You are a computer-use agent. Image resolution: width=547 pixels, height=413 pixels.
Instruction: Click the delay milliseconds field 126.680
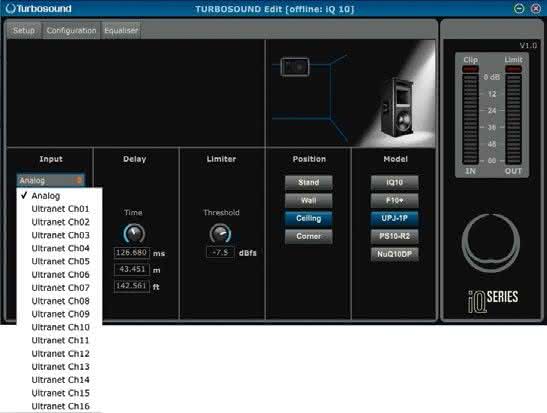tap(132, 253)
